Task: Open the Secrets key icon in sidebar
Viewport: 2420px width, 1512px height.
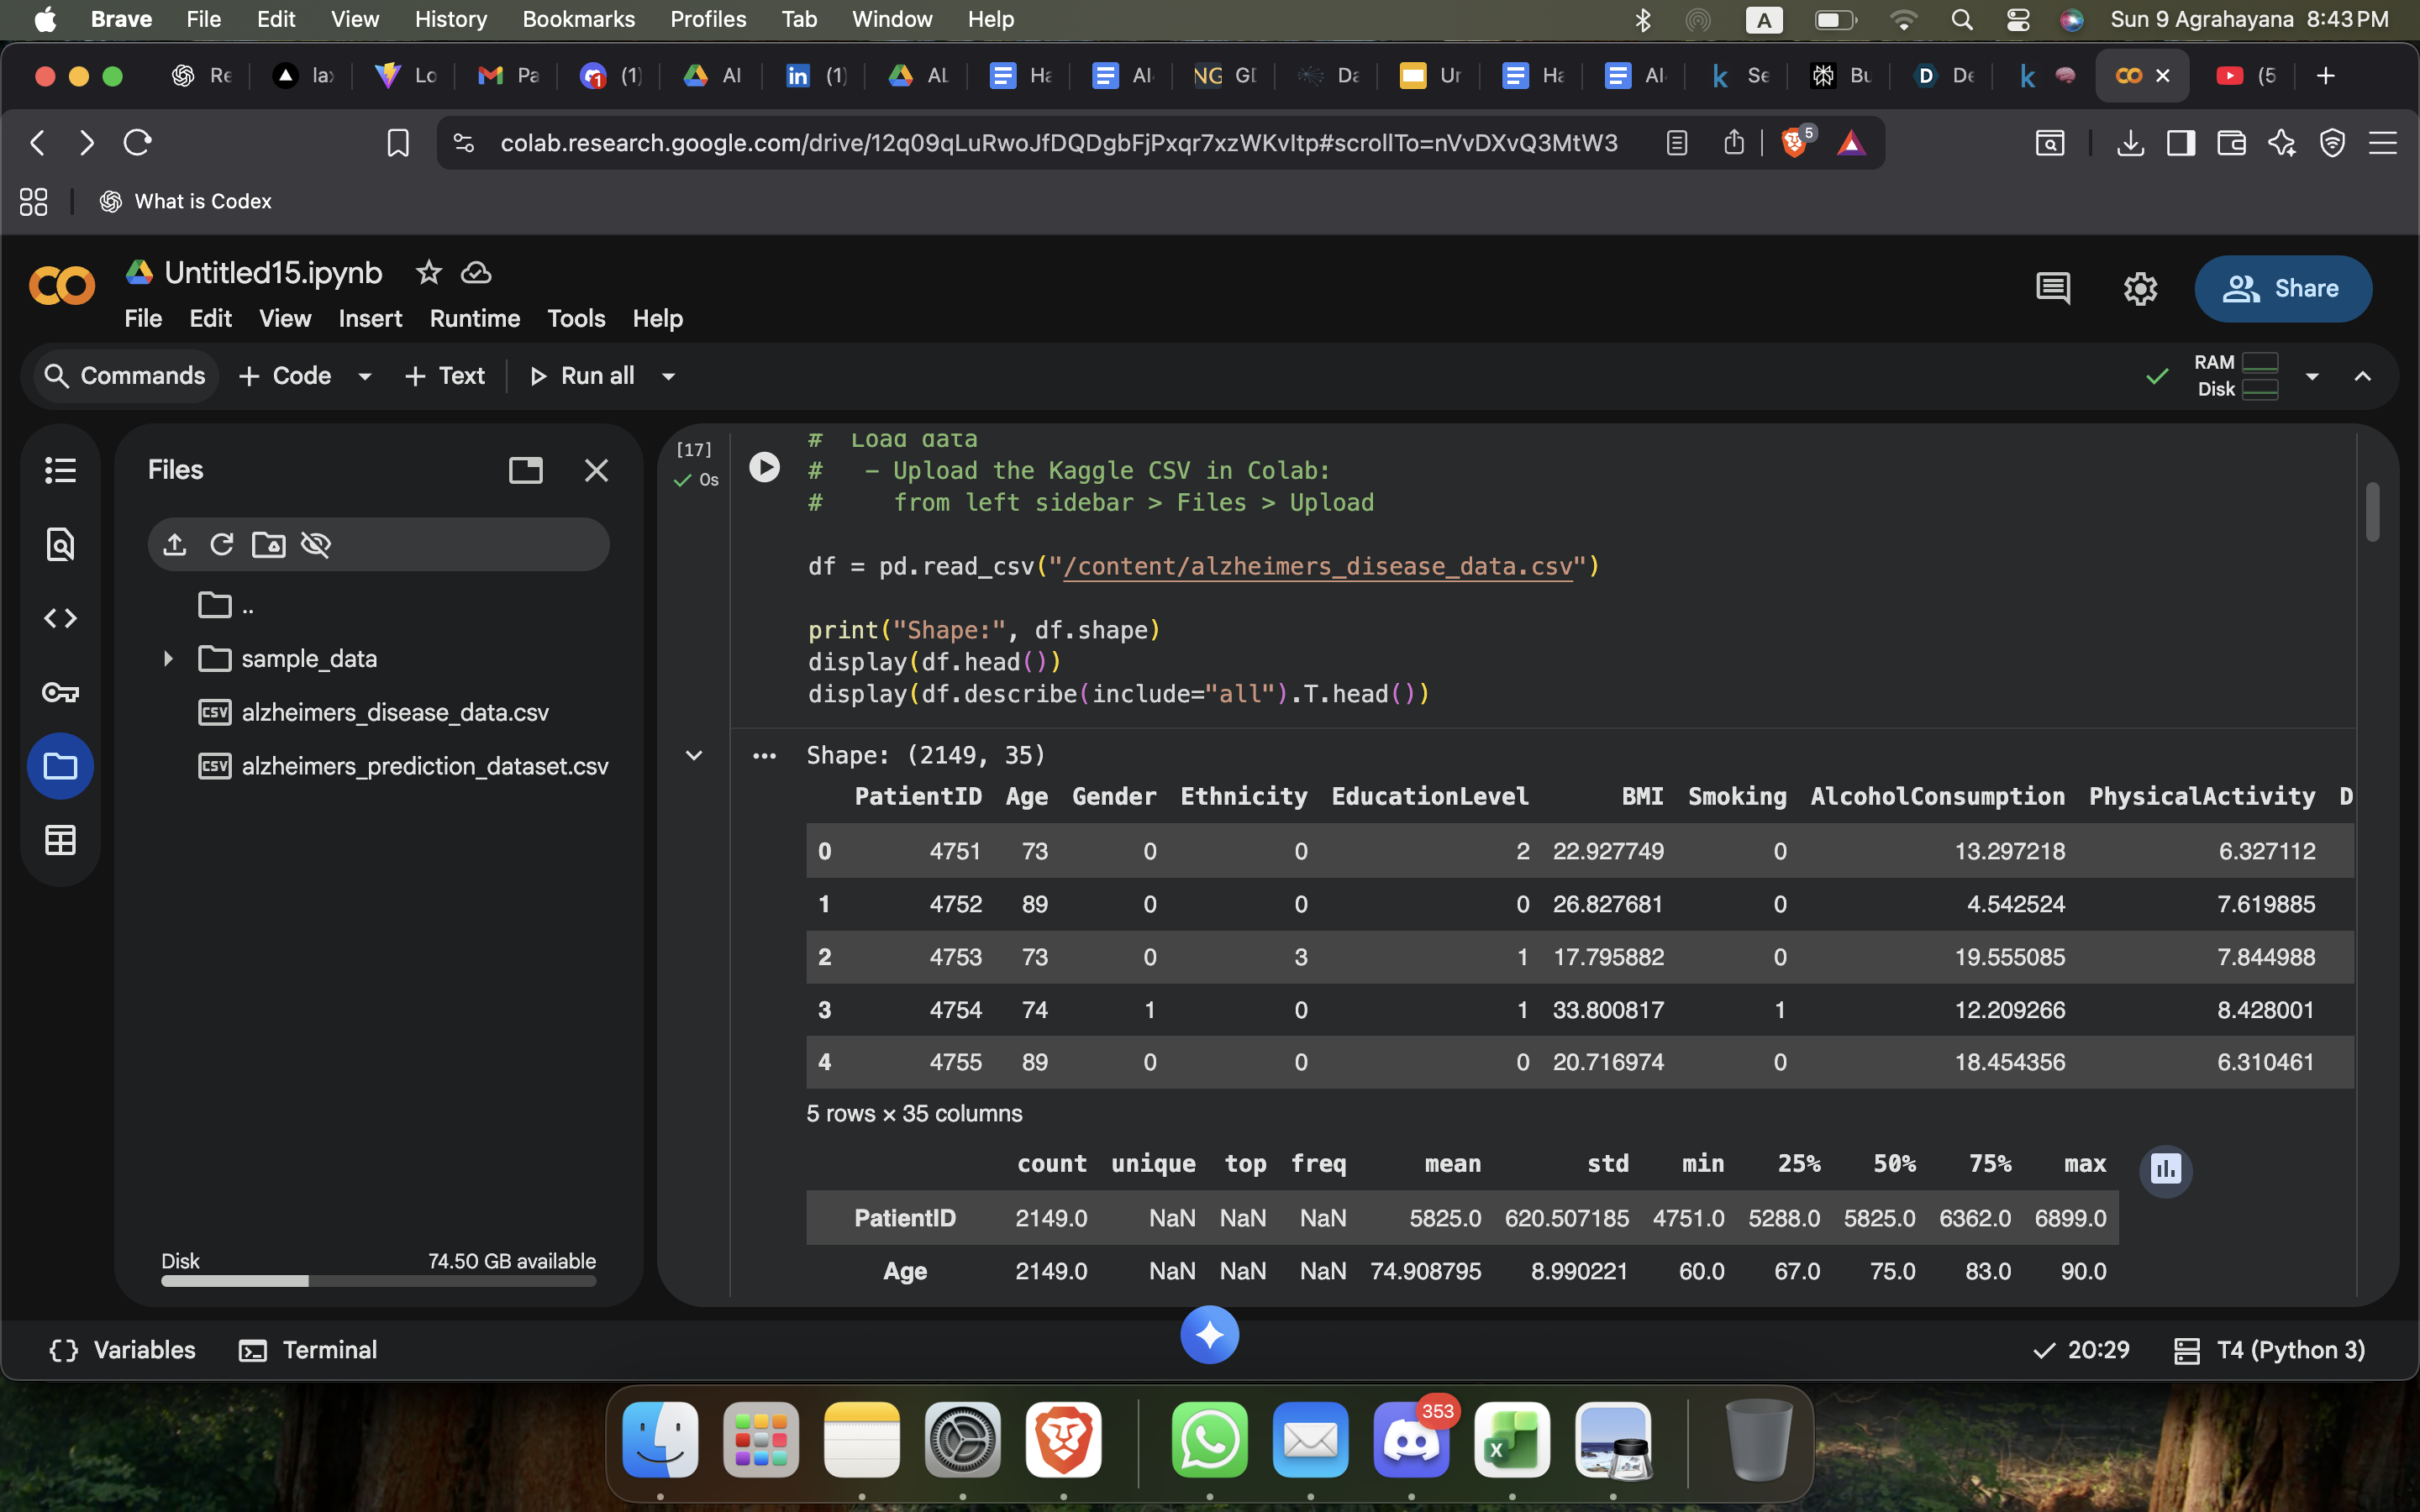Action: tap(60, 692)
